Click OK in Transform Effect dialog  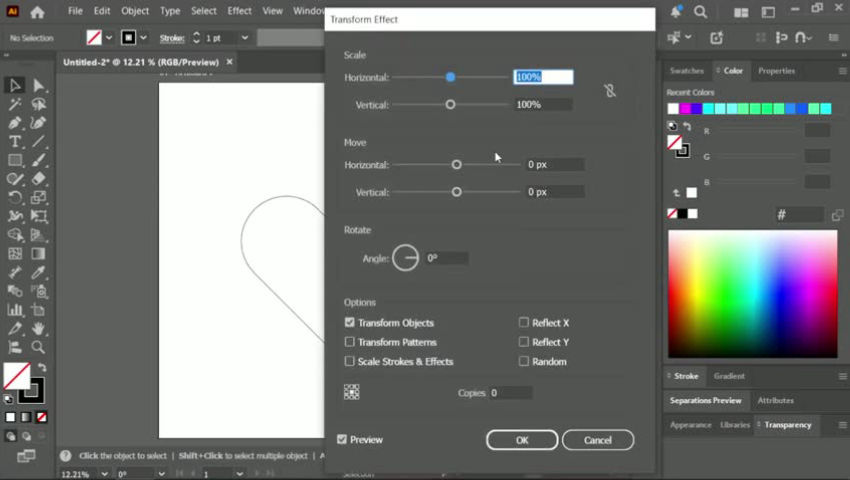[521, 440]
